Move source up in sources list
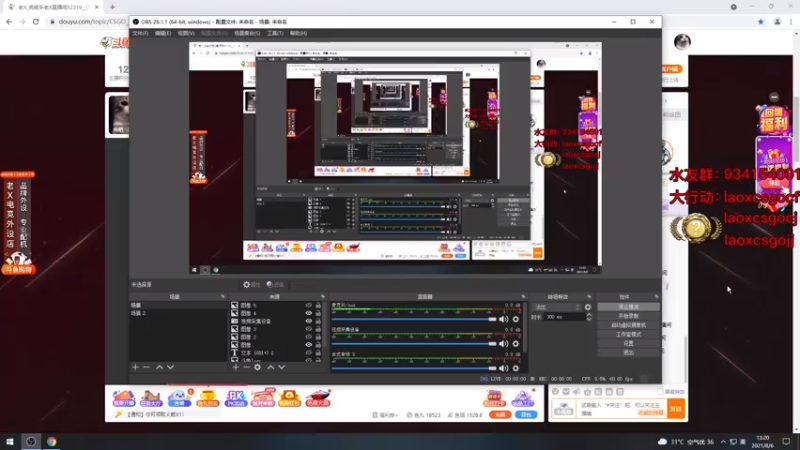Screen dimensions: 800x450 [270, 367]
